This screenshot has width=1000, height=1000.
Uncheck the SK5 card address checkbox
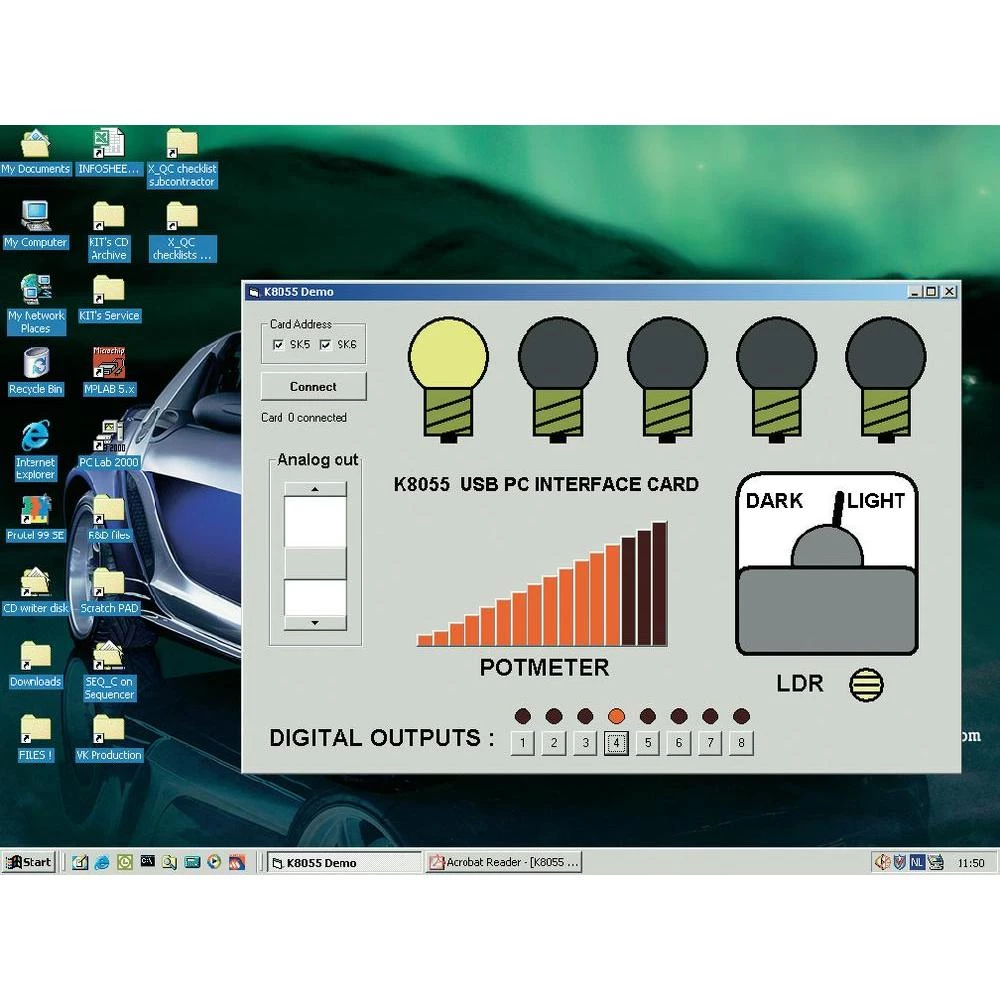coord(278,344)
